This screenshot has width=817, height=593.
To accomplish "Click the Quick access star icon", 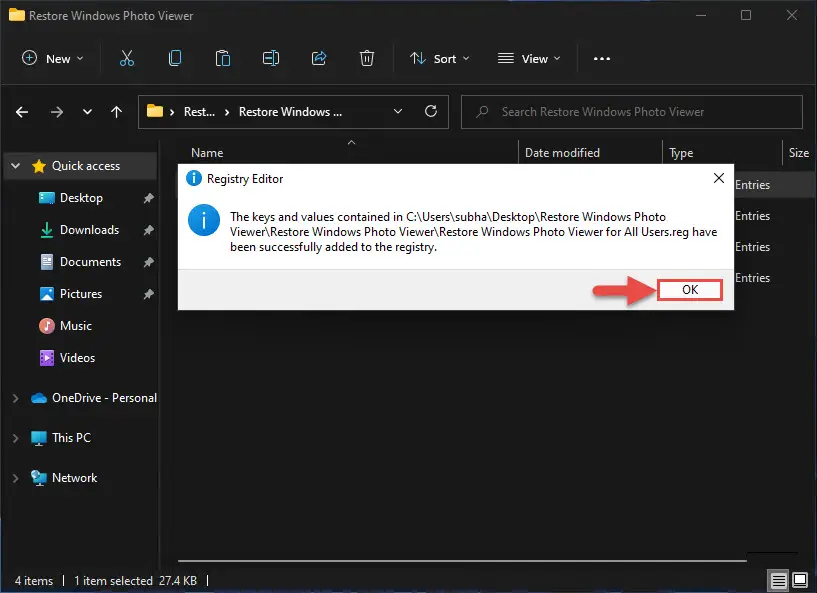I will click(39, 166).
